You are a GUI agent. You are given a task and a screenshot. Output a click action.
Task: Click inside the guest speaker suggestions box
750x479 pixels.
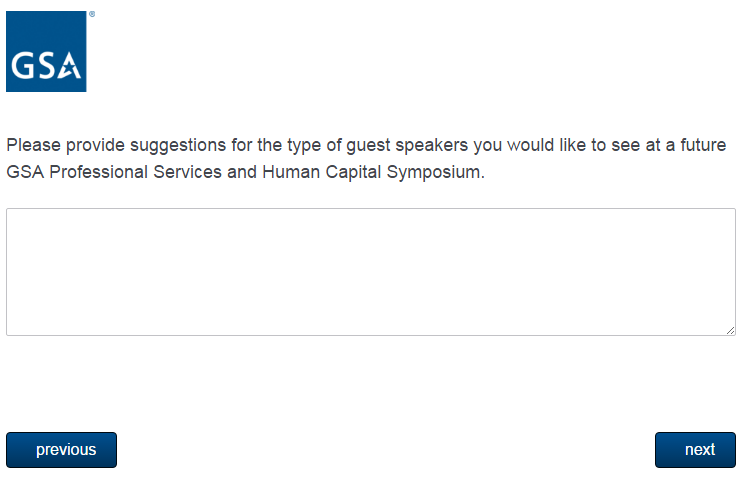370,272
